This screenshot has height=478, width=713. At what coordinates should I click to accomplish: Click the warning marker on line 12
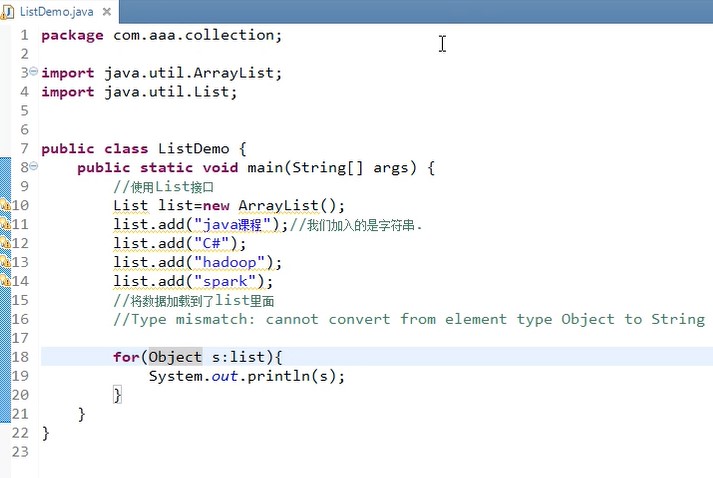tap(5, 243)
